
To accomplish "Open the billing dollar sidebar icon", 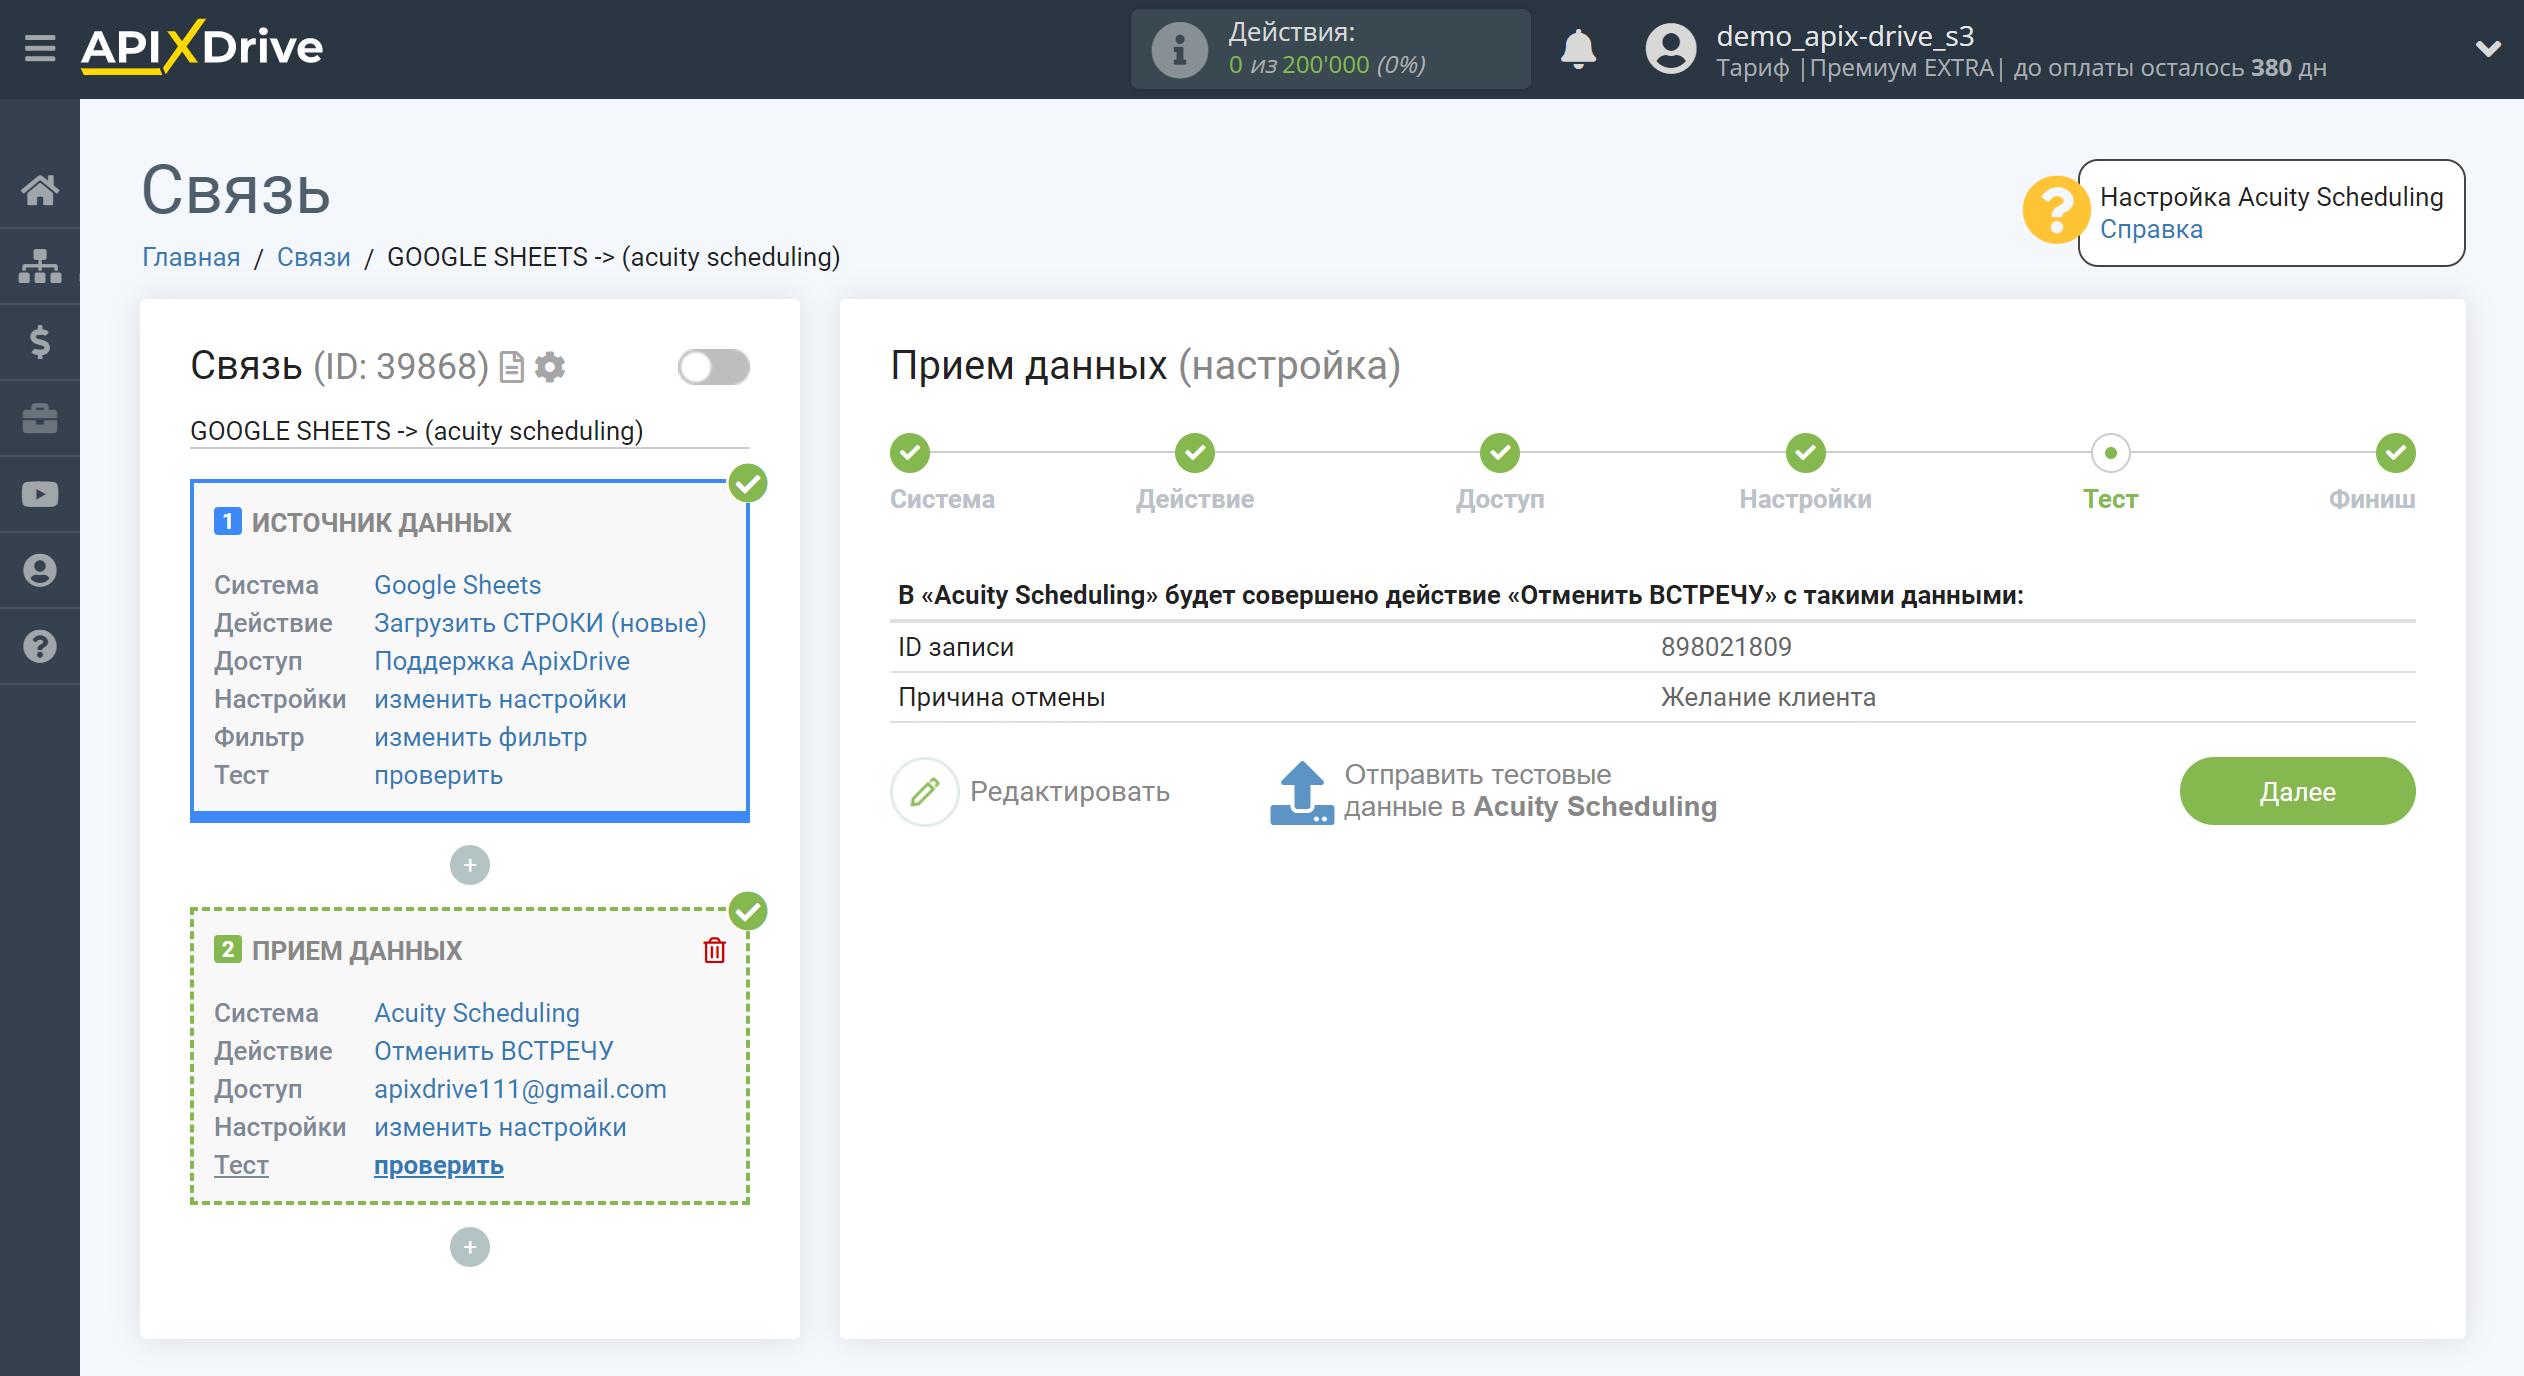I will tap(40, 342).
